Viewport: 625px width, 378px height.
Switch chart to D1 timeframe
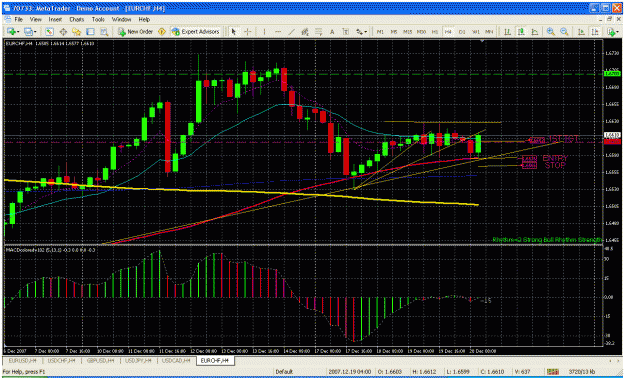(x=462, y=32)
